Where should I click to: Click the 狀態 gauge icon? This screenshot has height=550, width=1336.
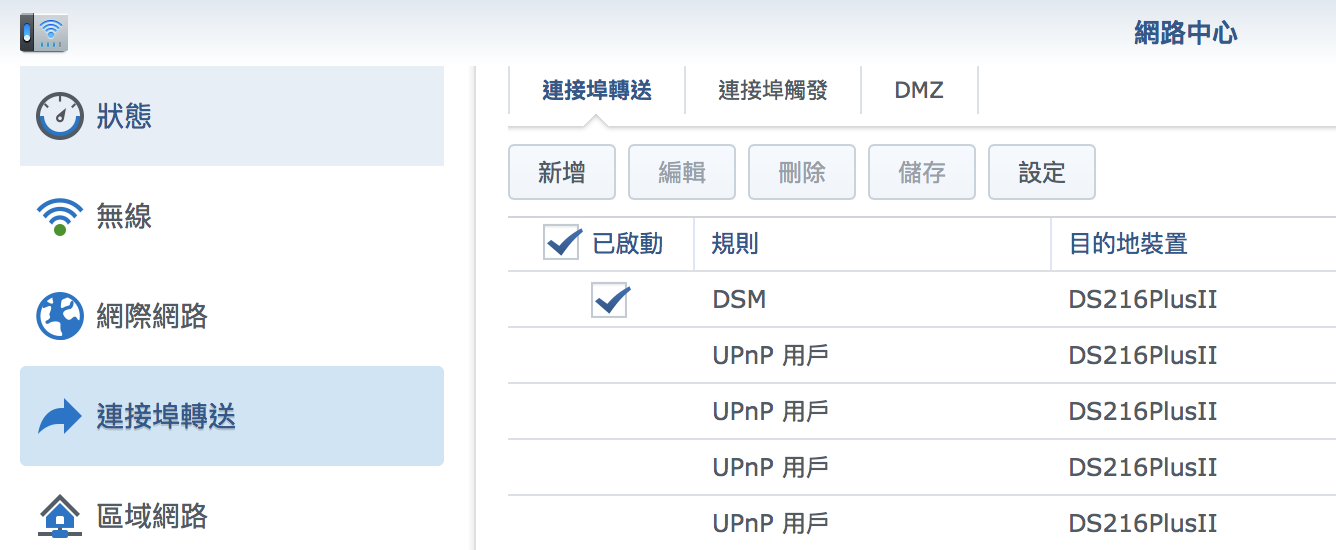[x=60, y=116]
